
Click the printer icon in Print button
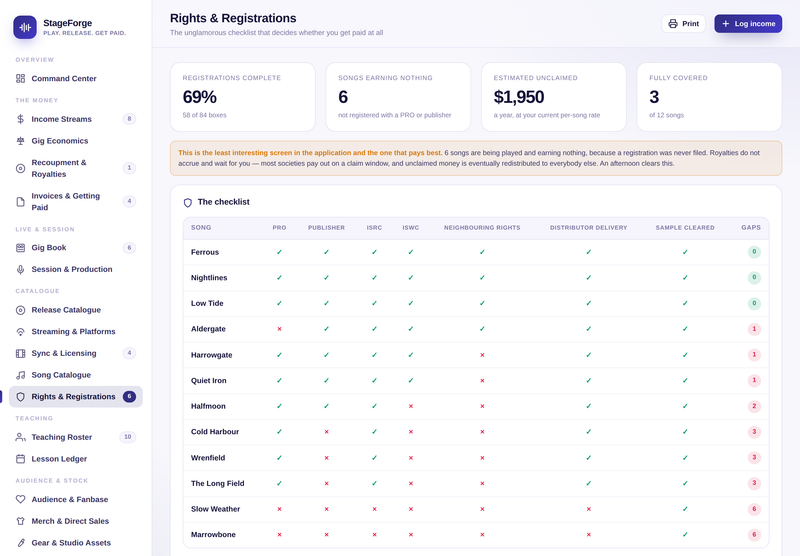[673, 23]
